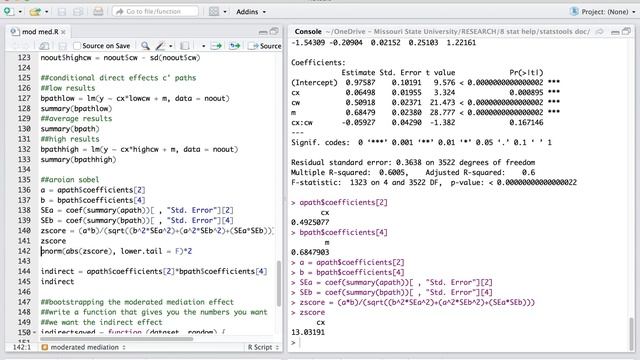Click line number 136 in the gutter
This screenshot has width=640, height=360.
click(24, 190)
